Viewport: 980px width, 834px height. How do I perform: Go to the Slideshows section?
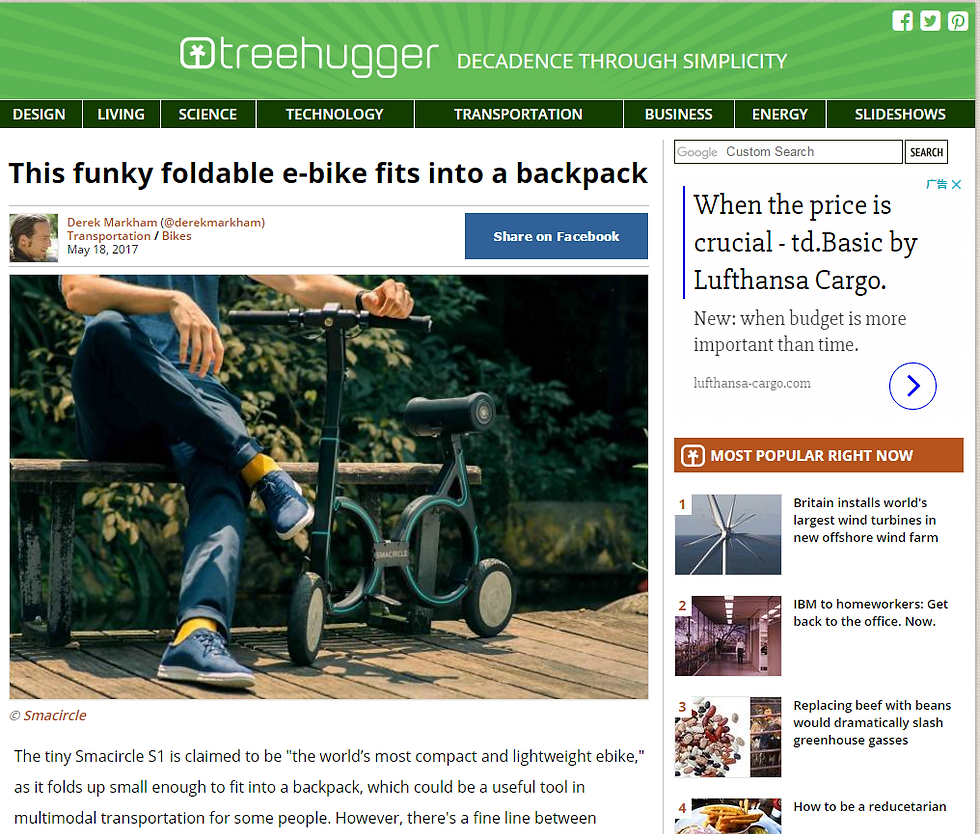coord(900,114)
